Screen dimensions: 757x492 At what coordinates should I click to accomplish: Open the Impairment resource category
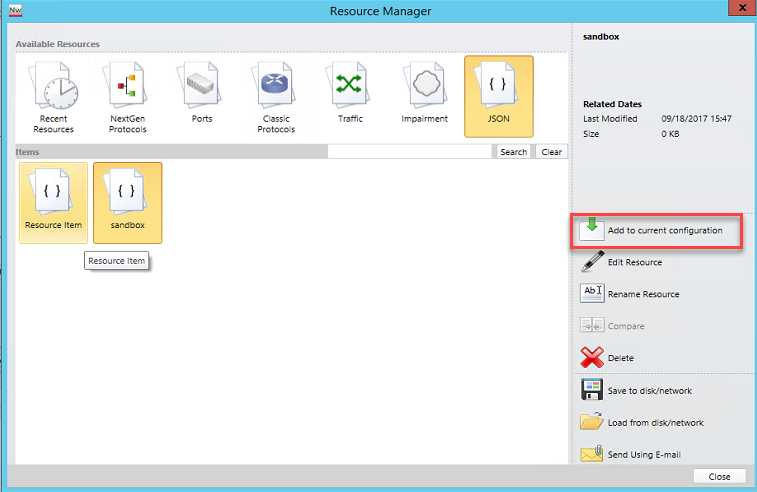427,96
